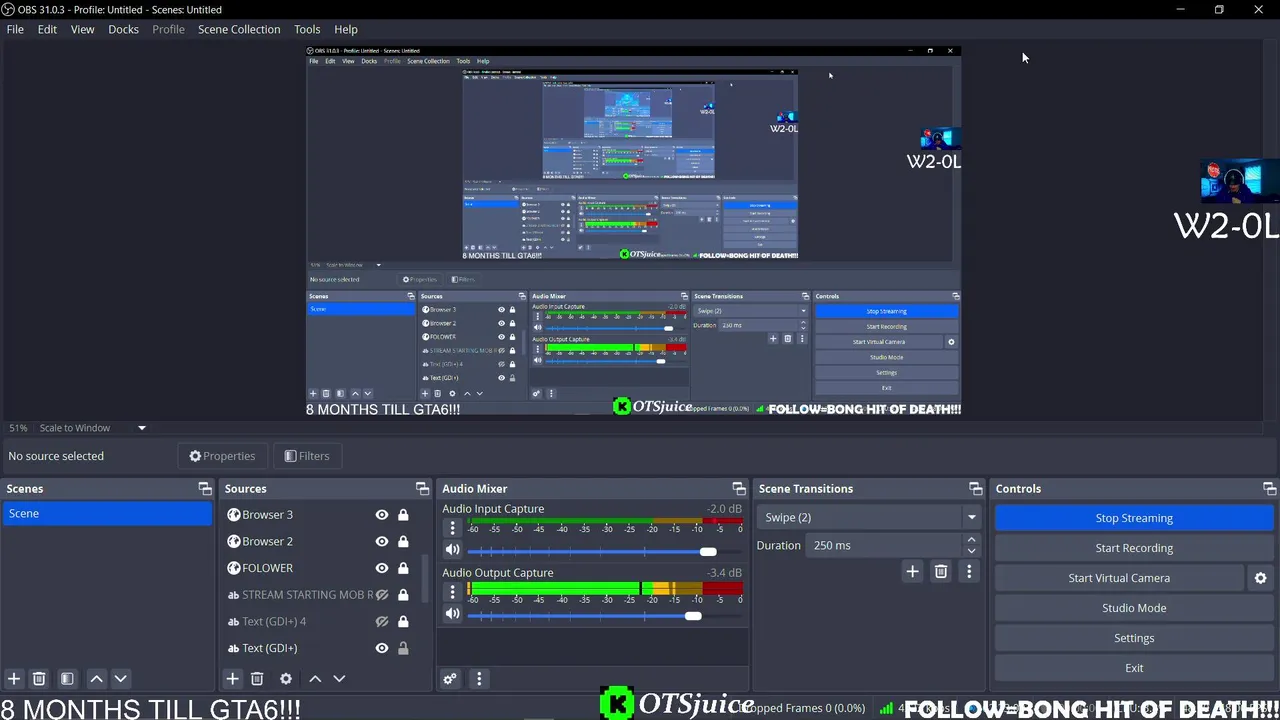Image resolution: width=1280 pixels, height=720 pixels.
Task: Add a new scene with plus icon
Action: [x=14, y=678]
